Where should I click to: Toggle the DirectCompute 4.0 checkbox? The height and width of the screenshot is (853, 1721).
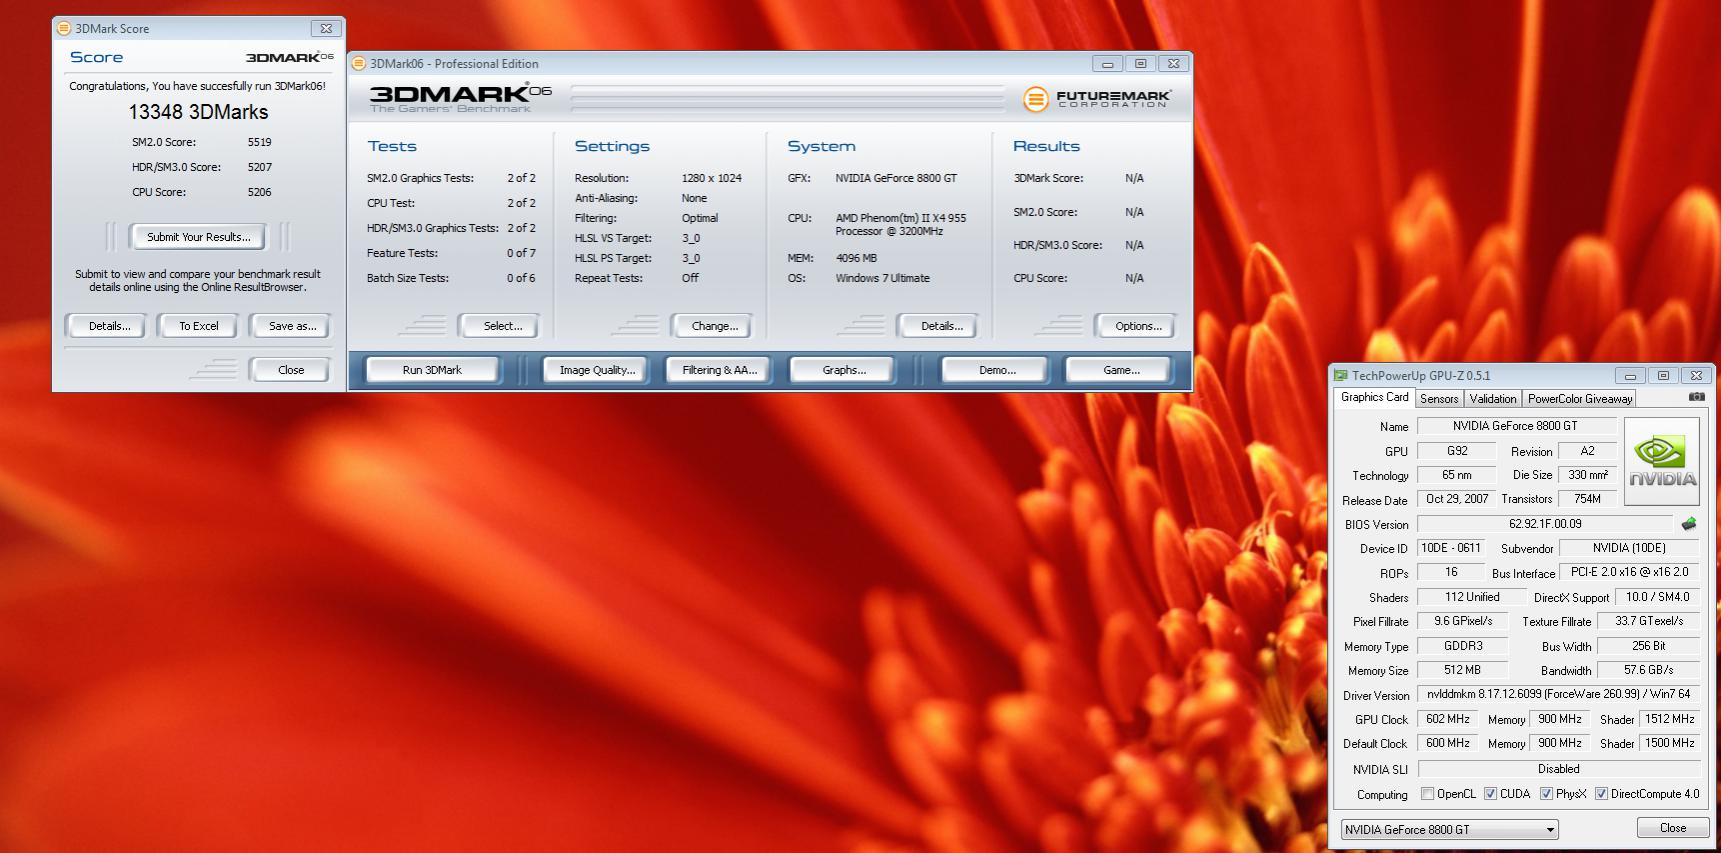pyautogui.click(x=1601, y=794)
